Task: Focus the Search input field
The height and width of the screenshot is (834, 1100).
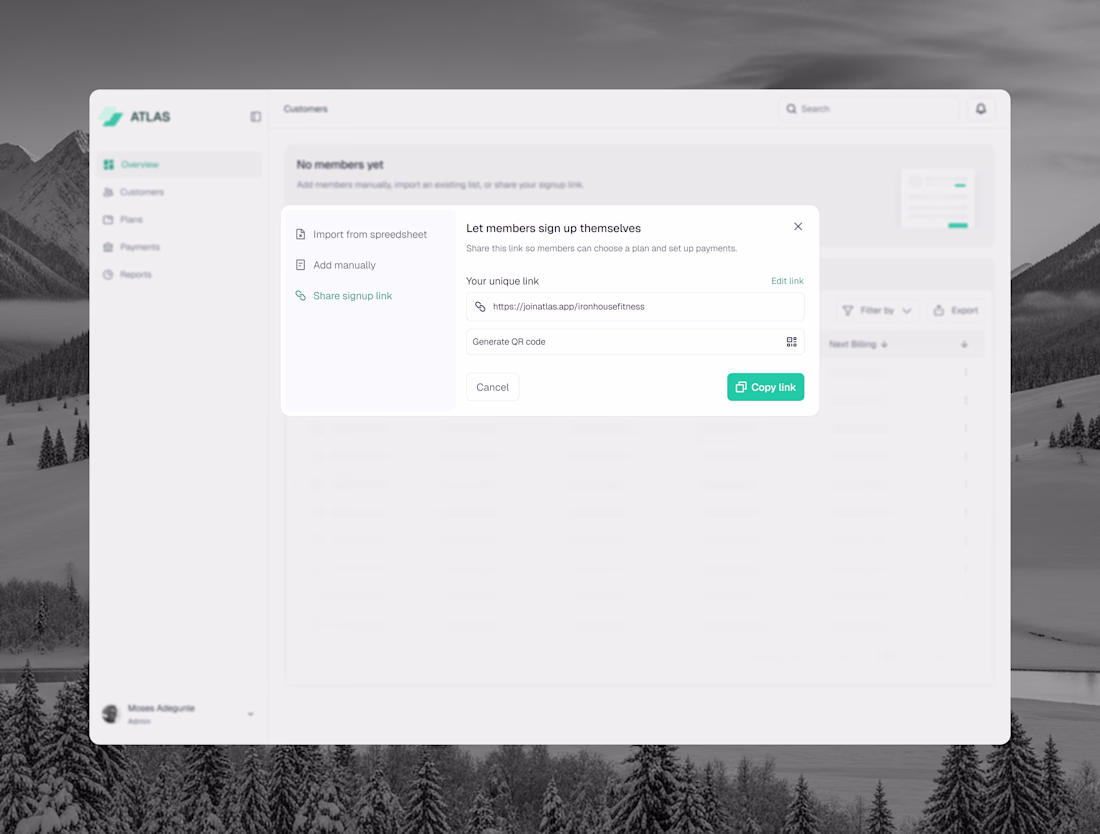Action: [868, 109]
